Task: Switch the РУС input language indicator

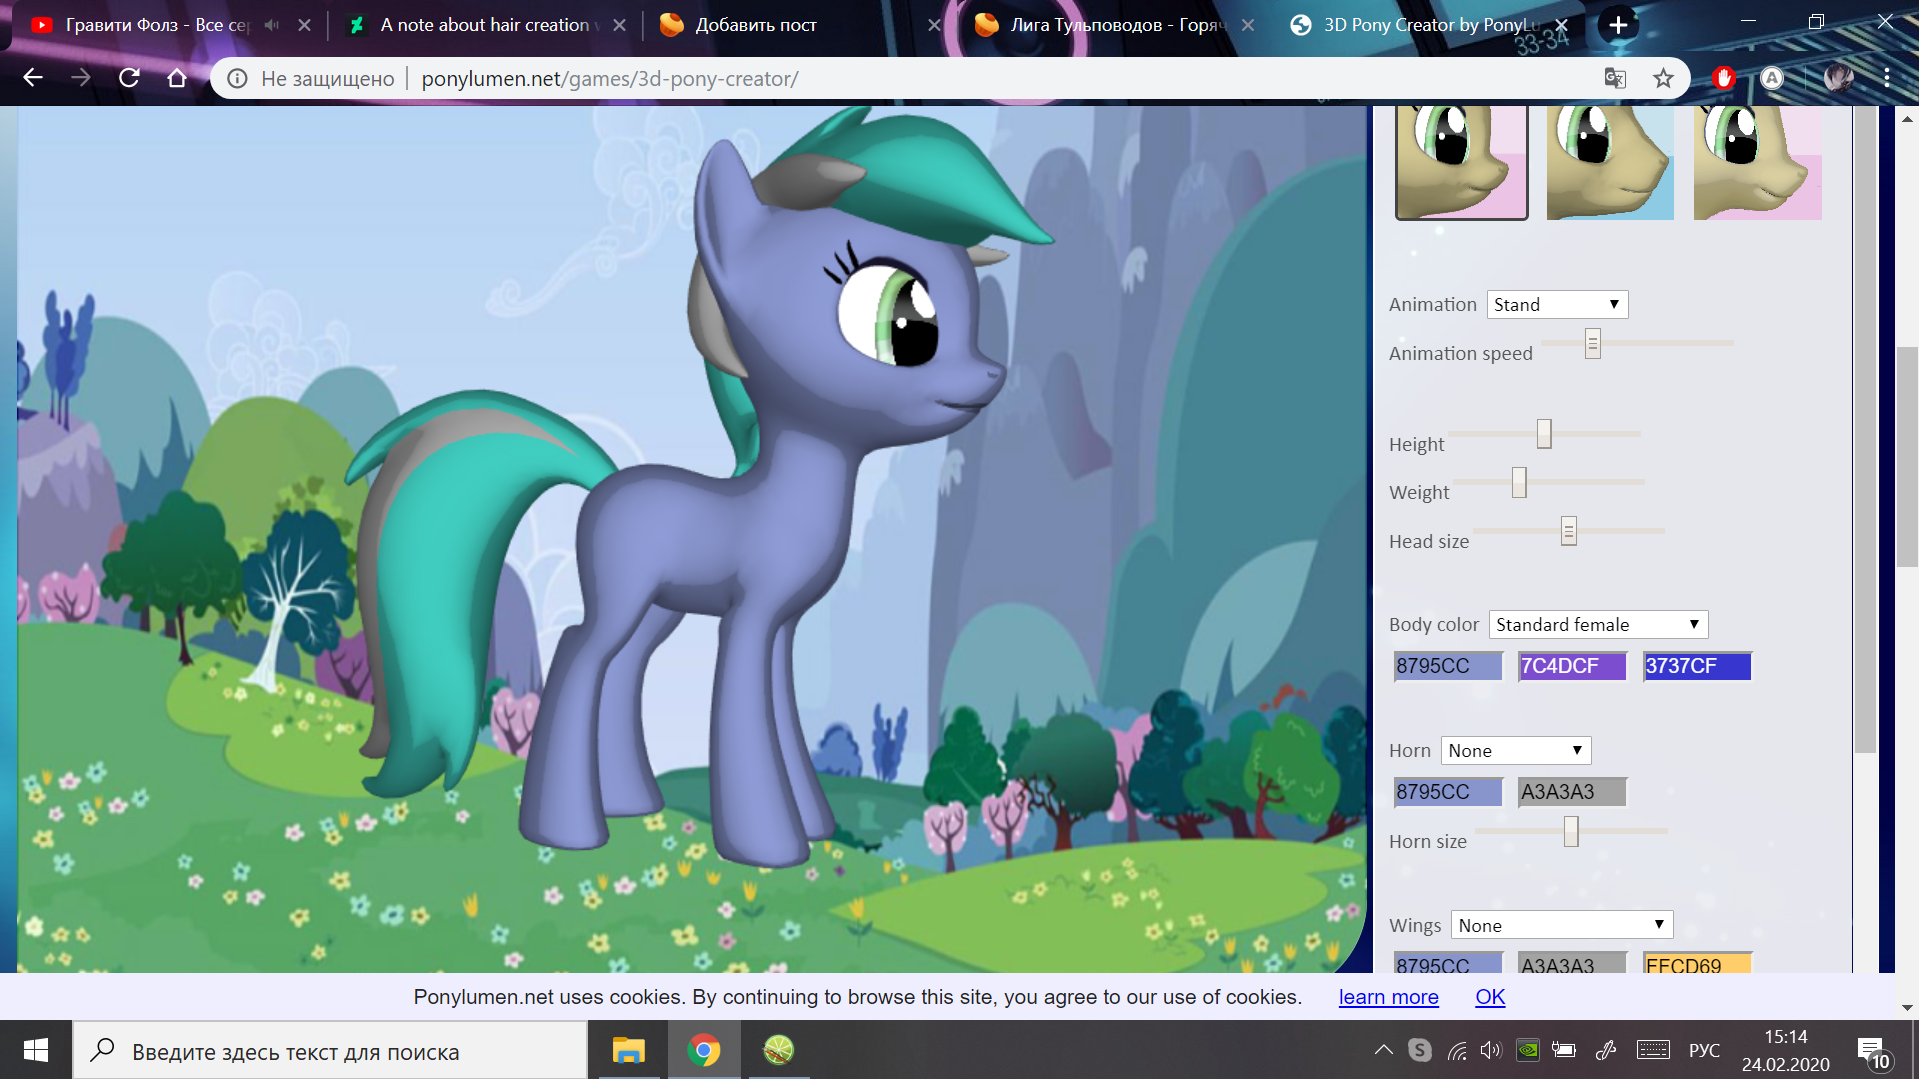Action: pyautogui.click(x=1704, y=1050)
